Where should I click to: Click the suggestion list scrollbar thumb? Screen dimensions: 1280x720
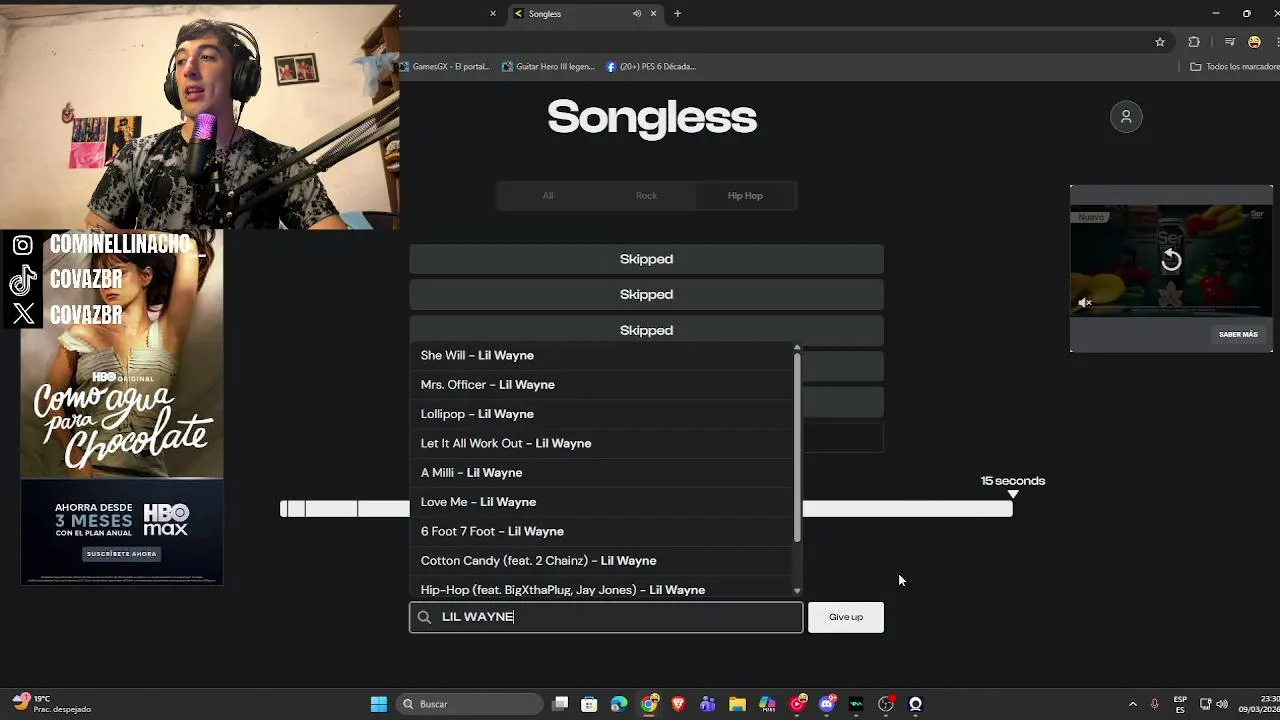(x=797, y=447)
